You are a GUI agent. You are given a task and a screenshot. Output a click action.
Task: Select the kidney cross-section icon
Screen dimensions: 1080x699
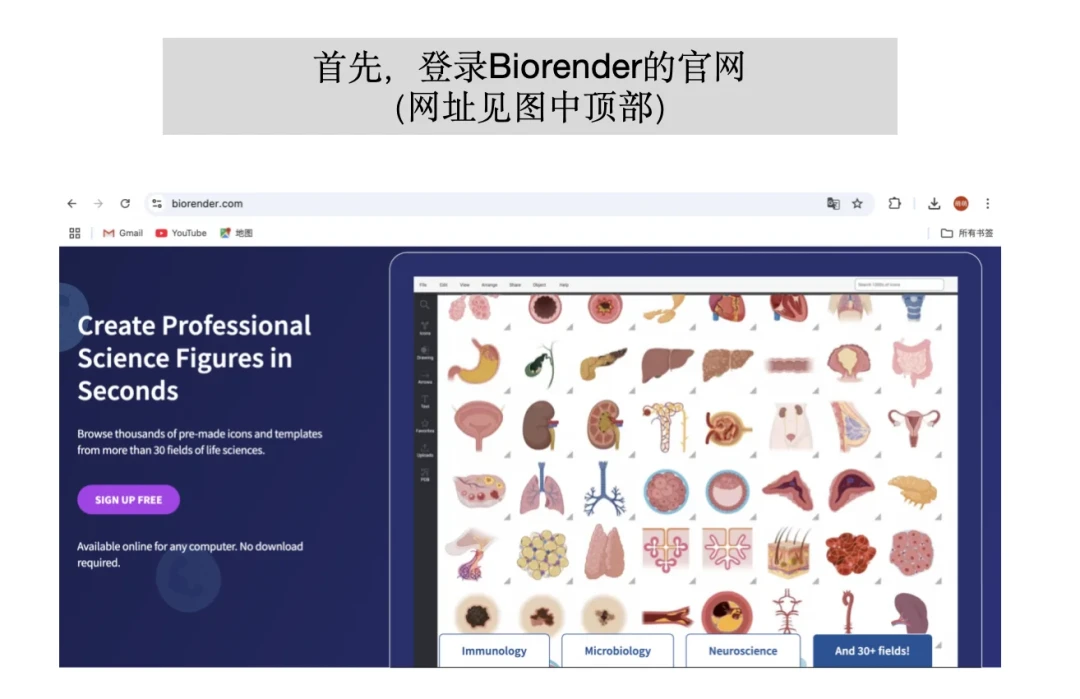click(604, 426)
